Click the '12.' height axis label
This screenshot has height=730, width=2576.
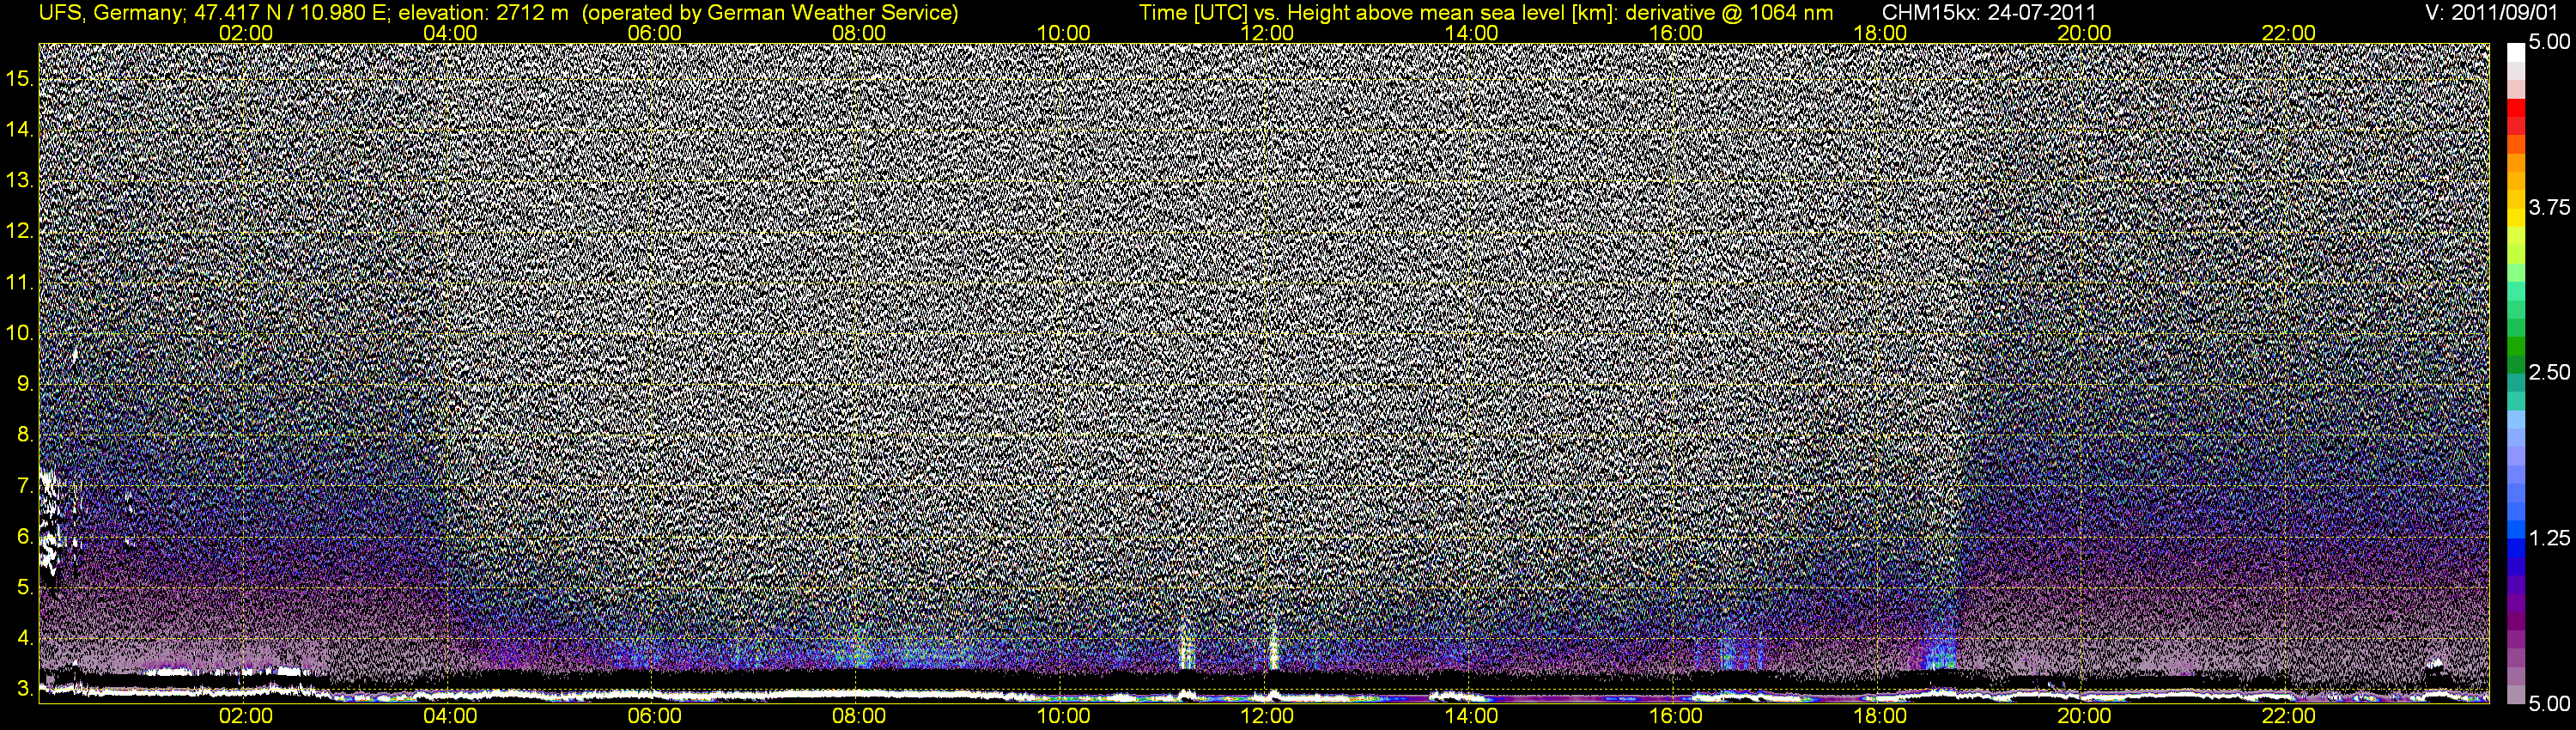pos(20,232)
